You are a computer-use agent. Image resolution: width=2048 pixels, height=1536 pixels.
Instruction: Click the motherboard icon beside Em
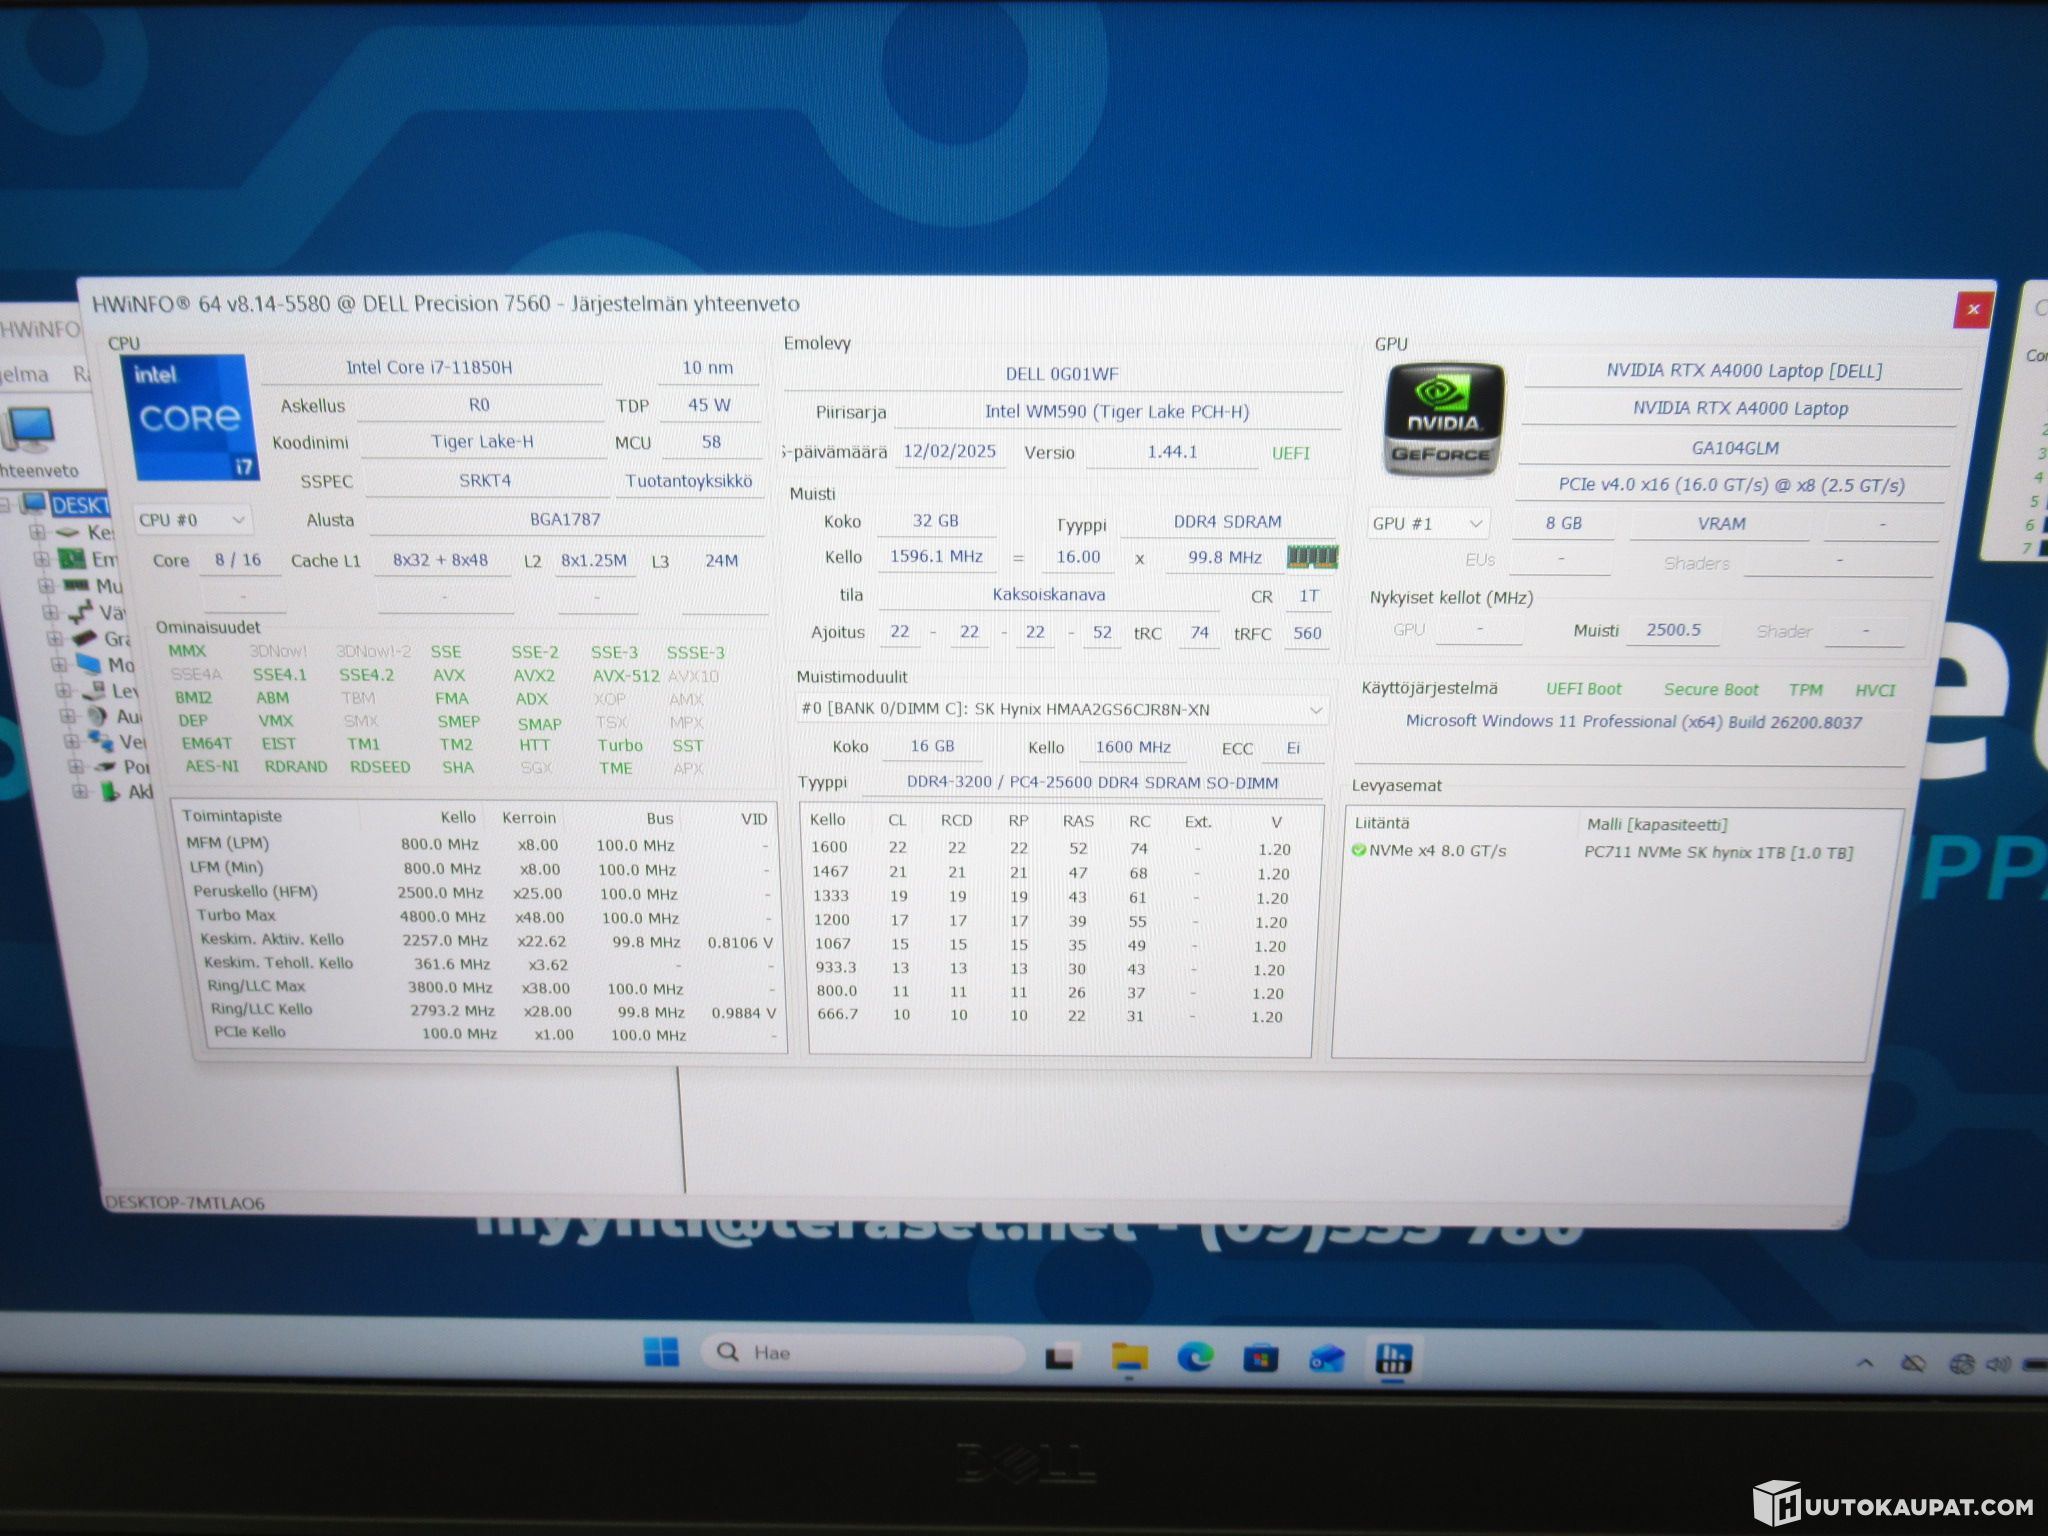point(71,558)
